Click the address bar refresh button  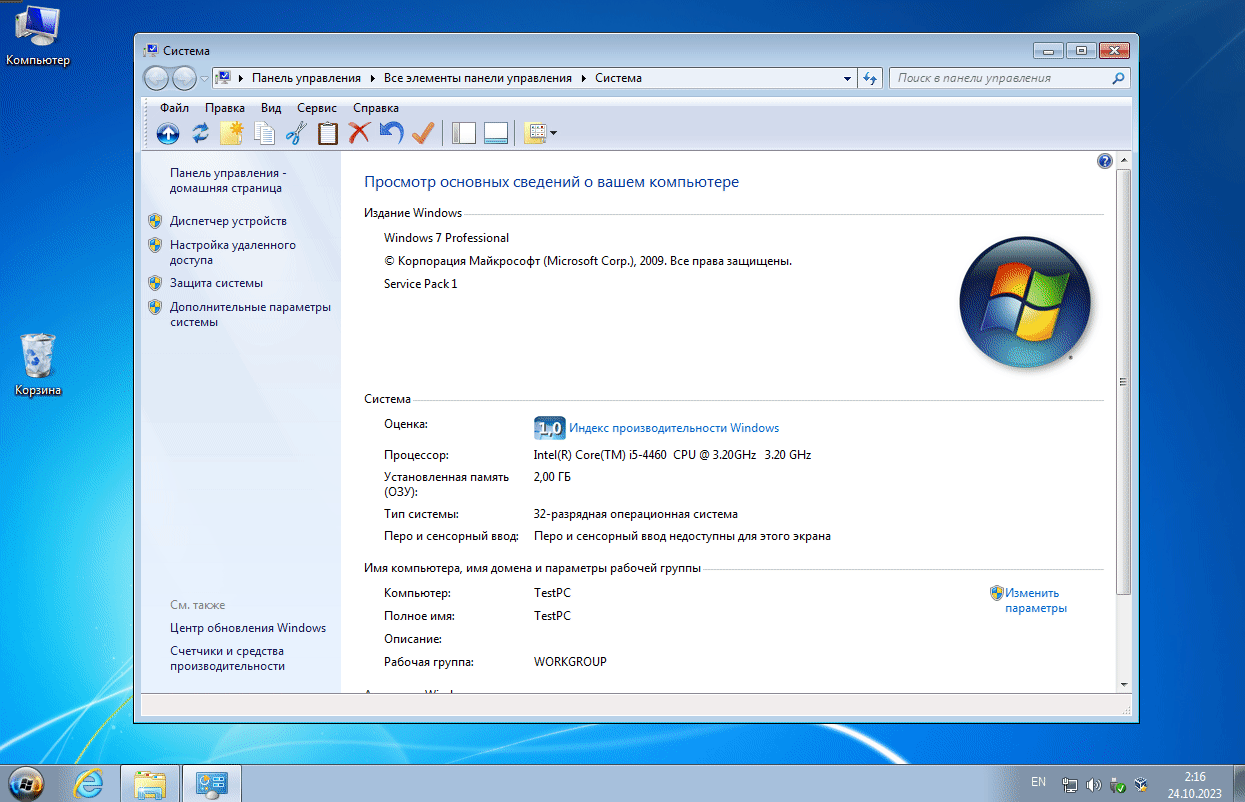pos(870,78)
